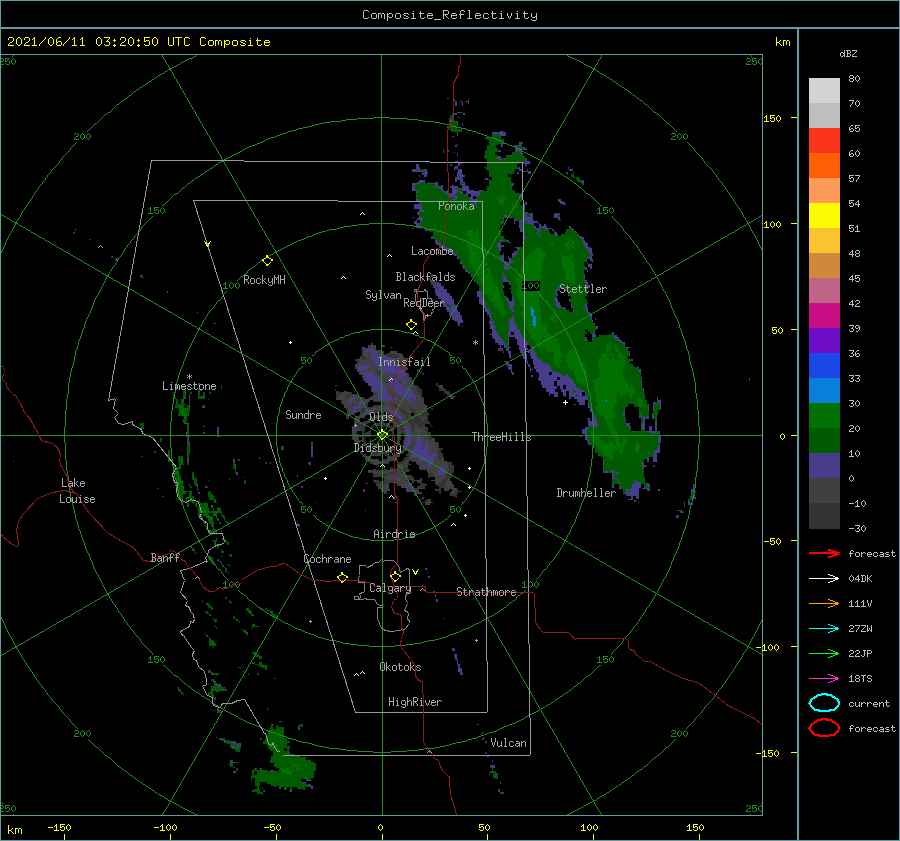The image size is (900, 841).
Task: Click the Blackfalds label
Action: tap(425, 277)
